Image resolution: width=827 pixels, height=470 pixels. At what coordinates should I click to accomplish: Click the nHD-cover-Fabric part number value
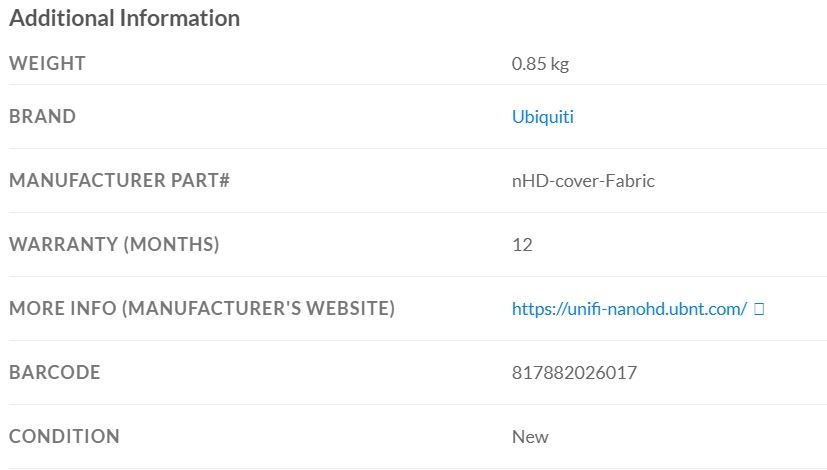(583, 181)
